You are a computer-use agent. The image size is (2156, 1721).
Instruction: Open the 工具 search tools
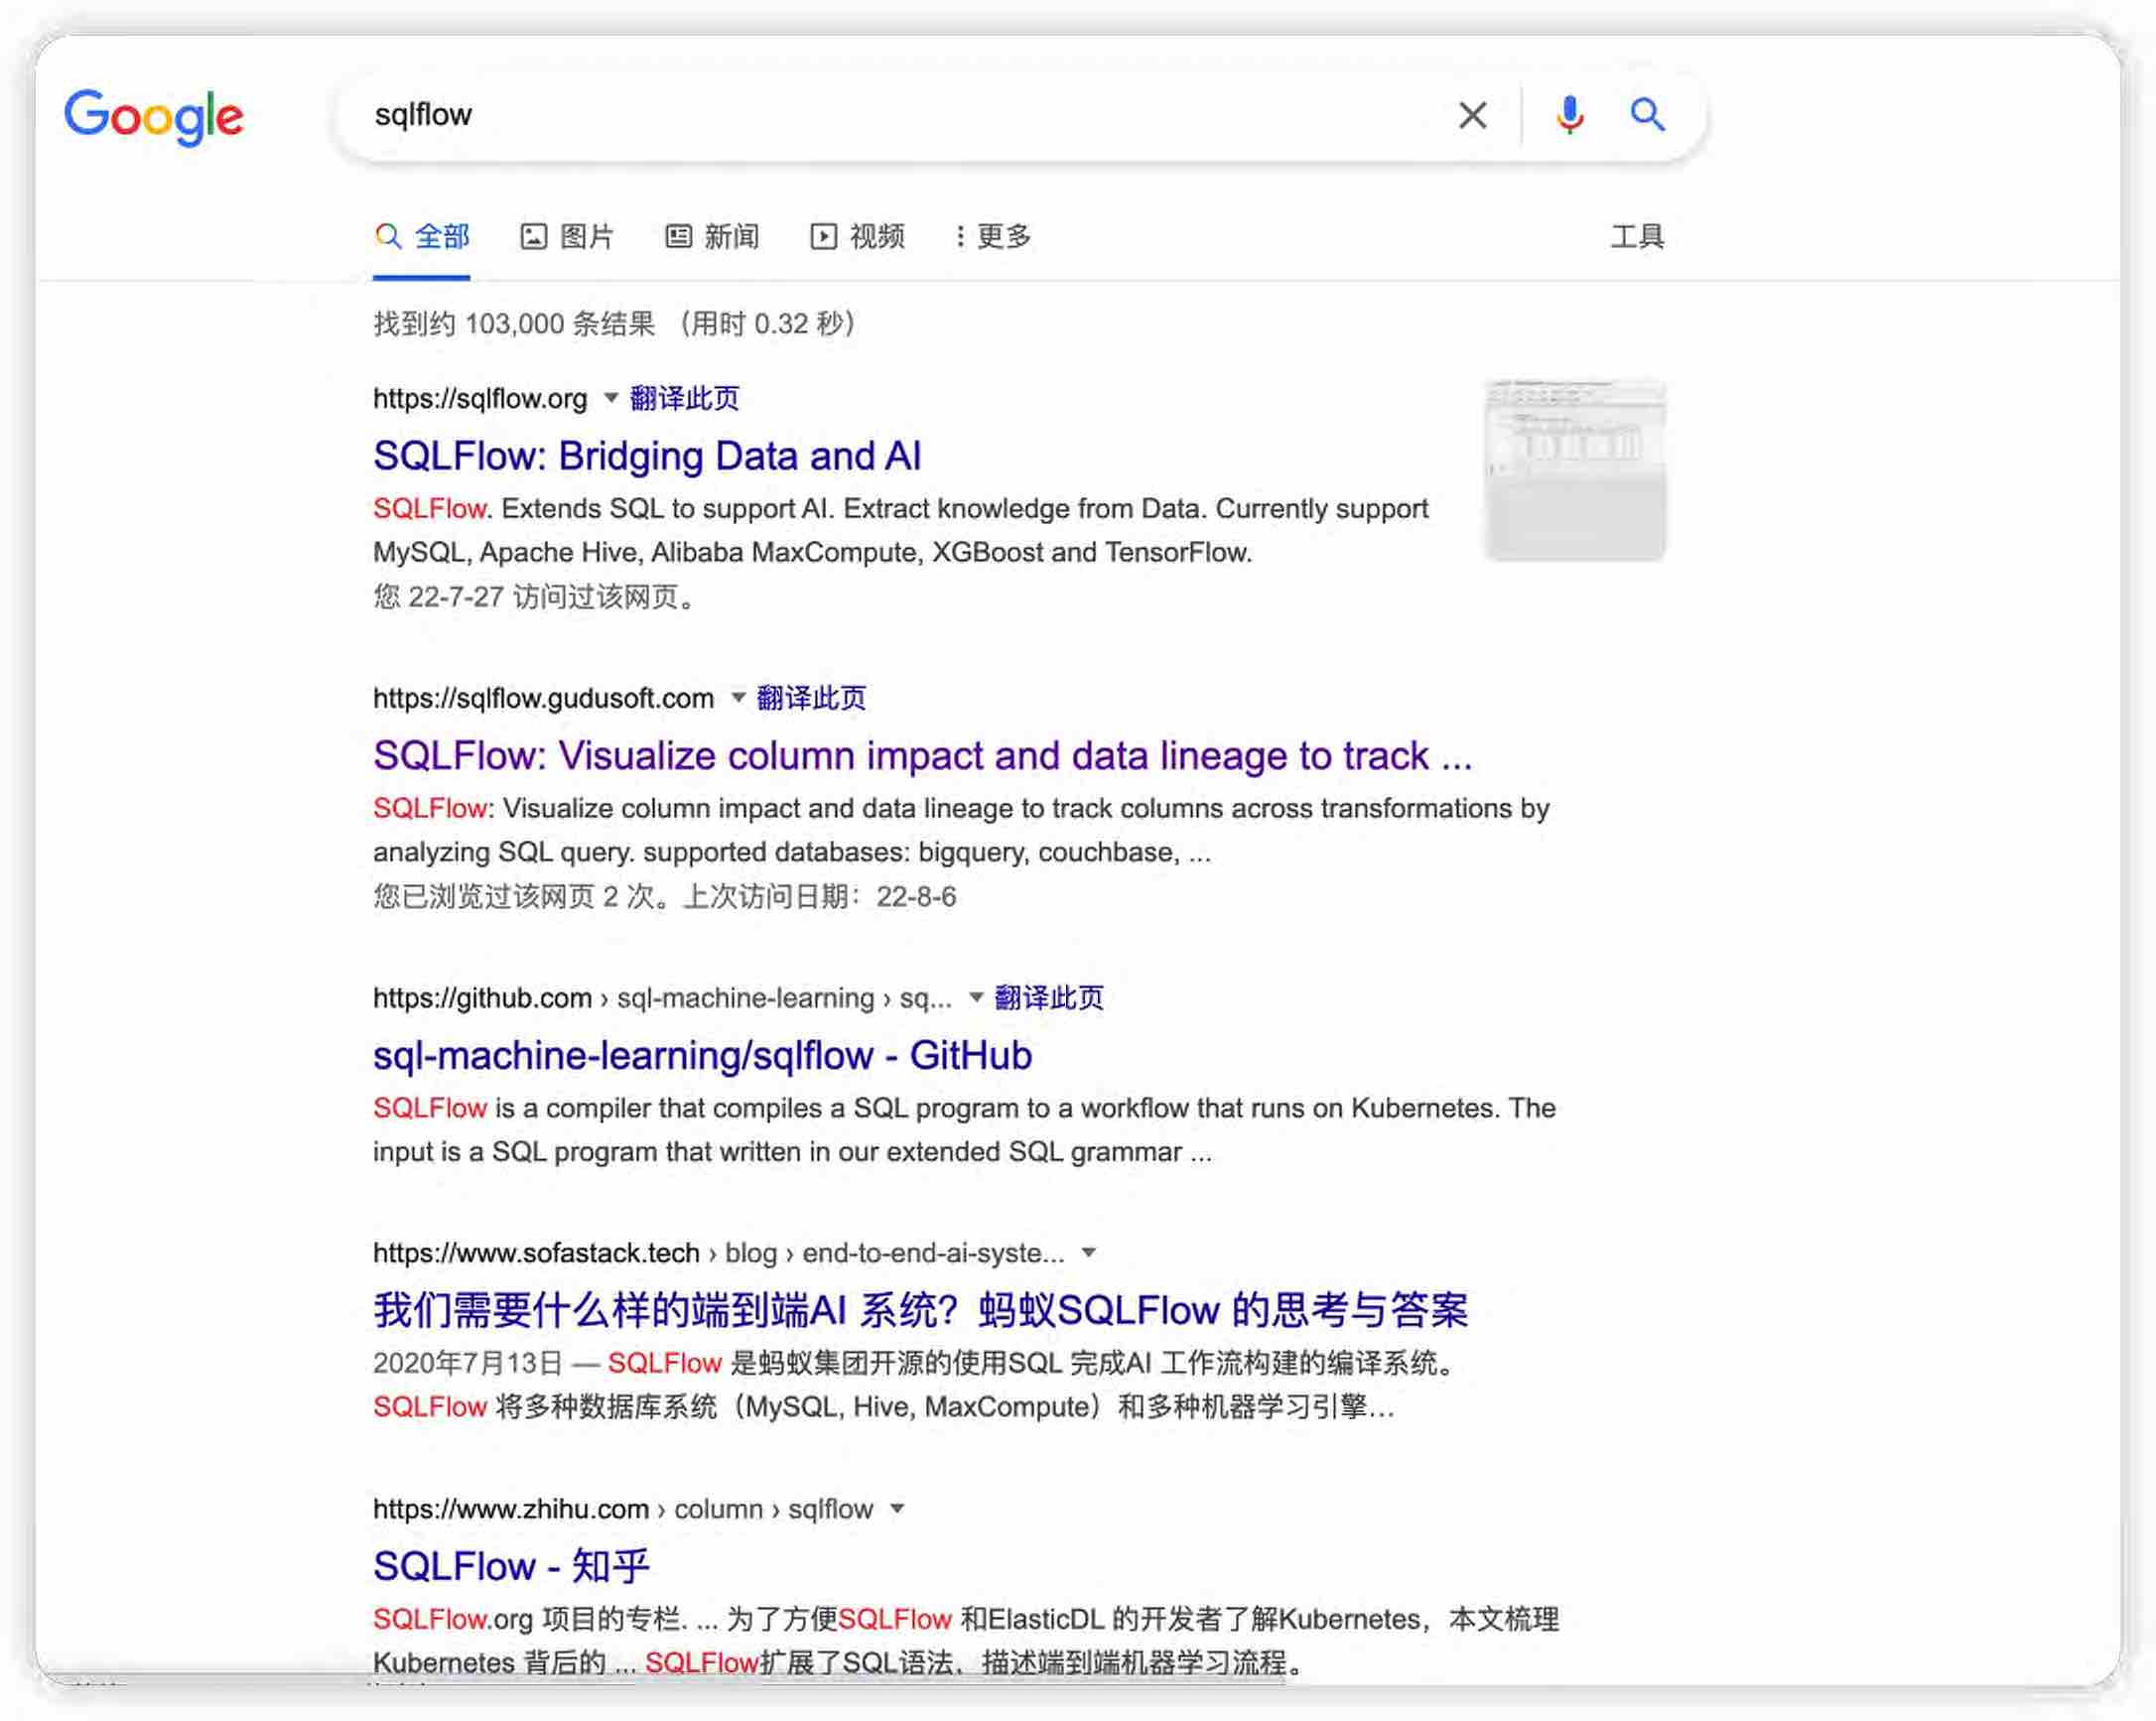click(x=1637, y=237)
